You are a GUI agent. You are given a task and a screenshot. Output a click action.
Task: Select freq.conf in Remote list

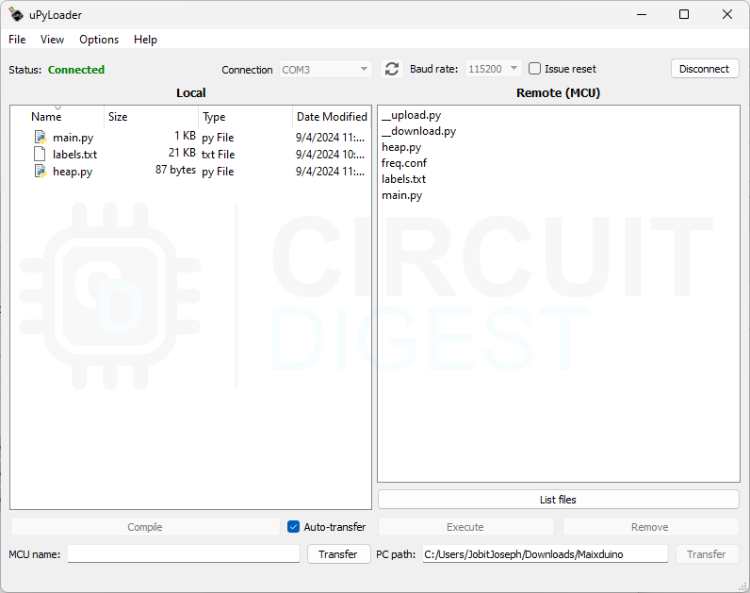pyautogui.click(x=404, y=163)
